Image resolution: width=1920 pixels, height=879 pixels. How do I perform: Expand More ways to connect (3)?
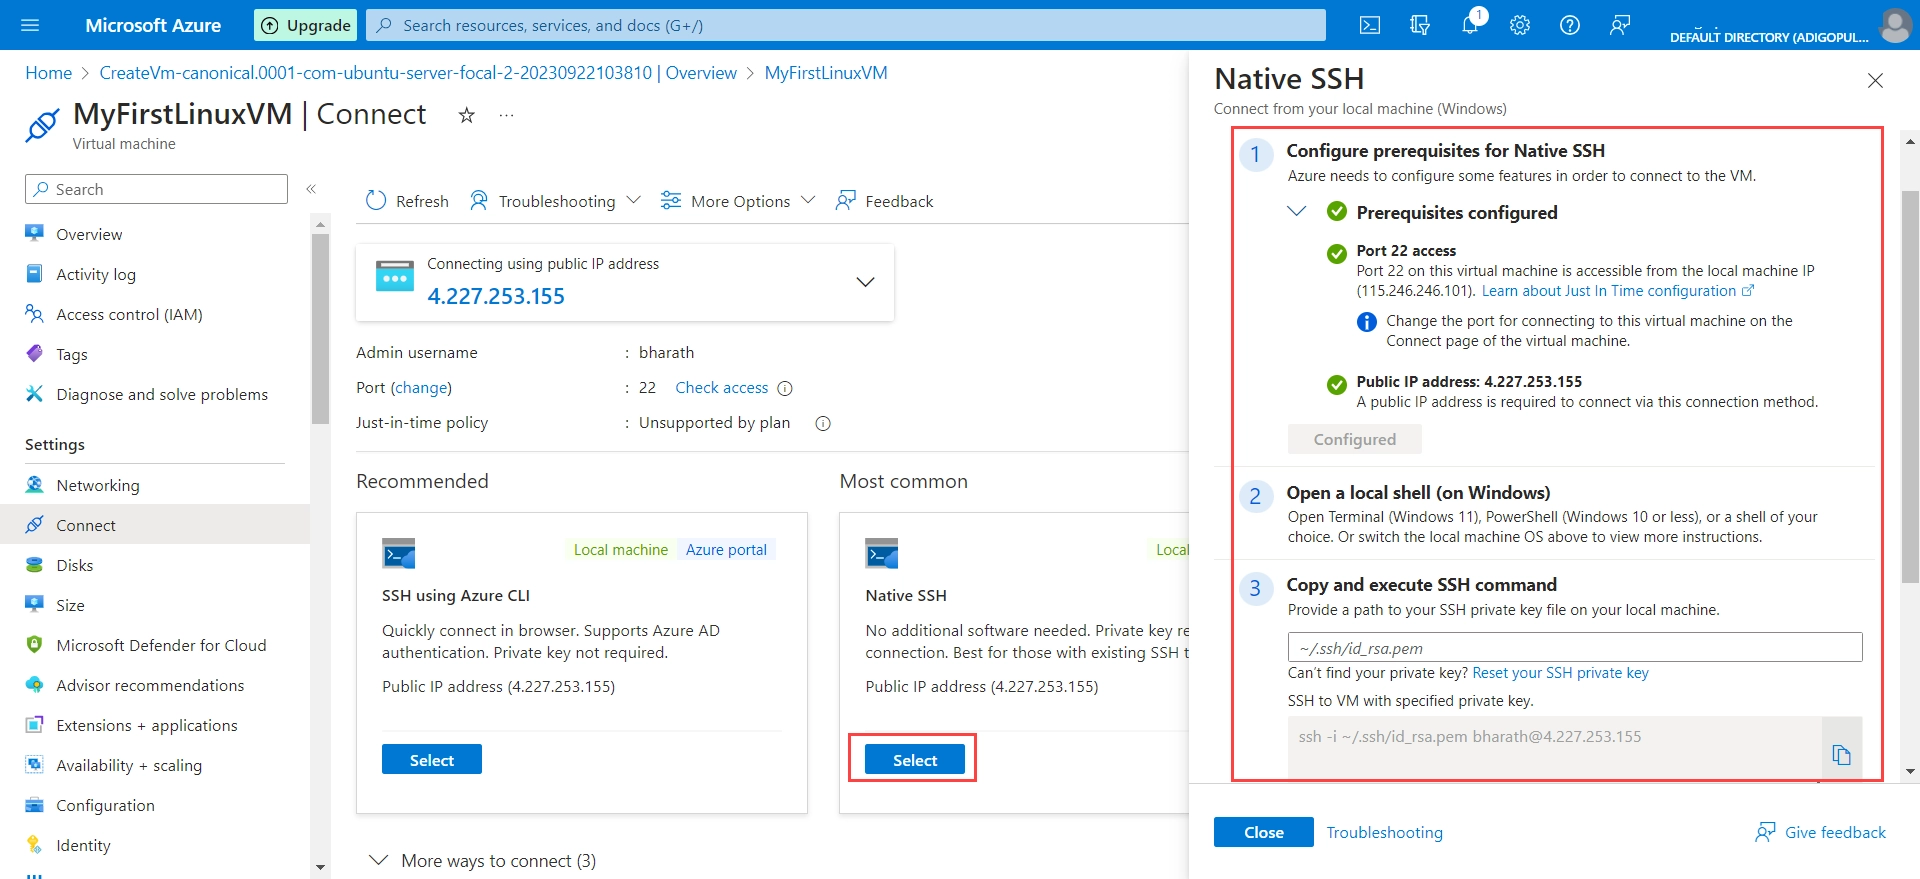point(482,861)
